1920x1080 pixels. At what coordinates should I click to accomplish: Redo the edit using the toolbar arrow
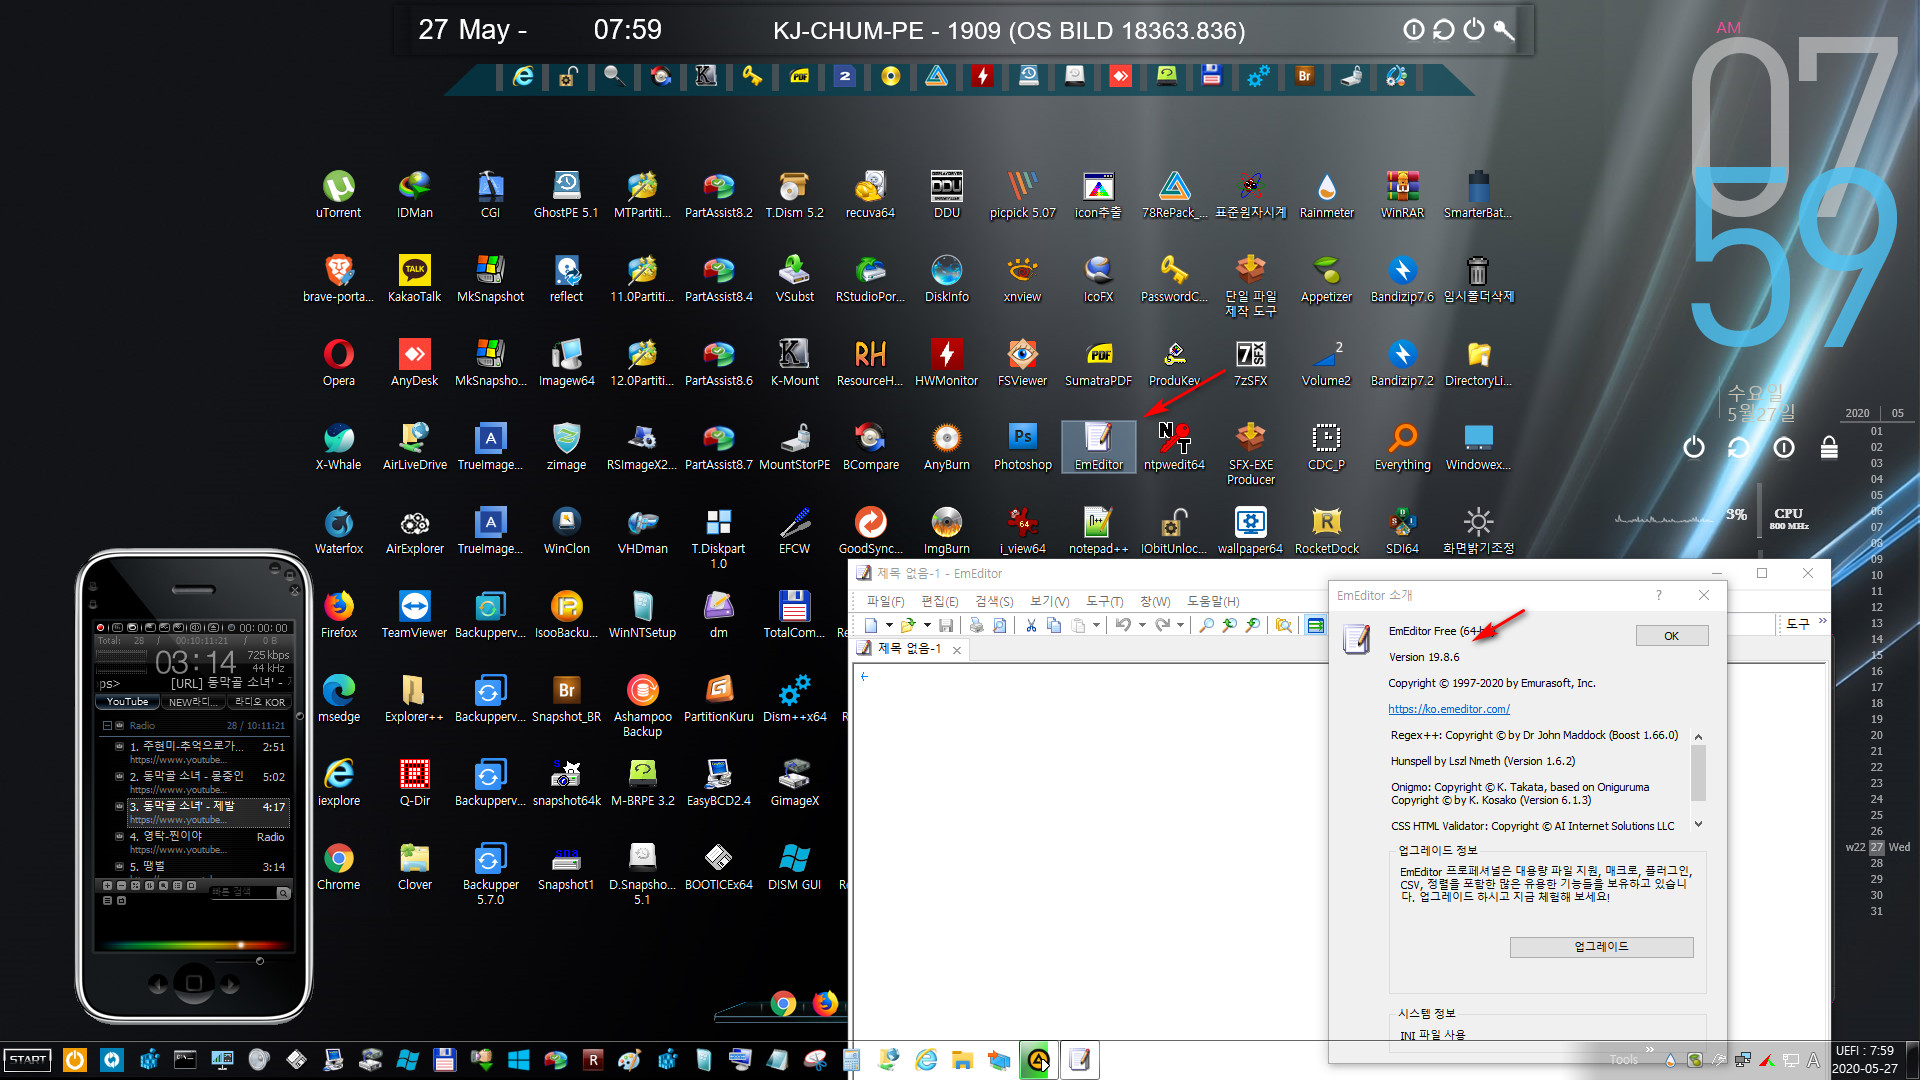(x=1162, y=625)
